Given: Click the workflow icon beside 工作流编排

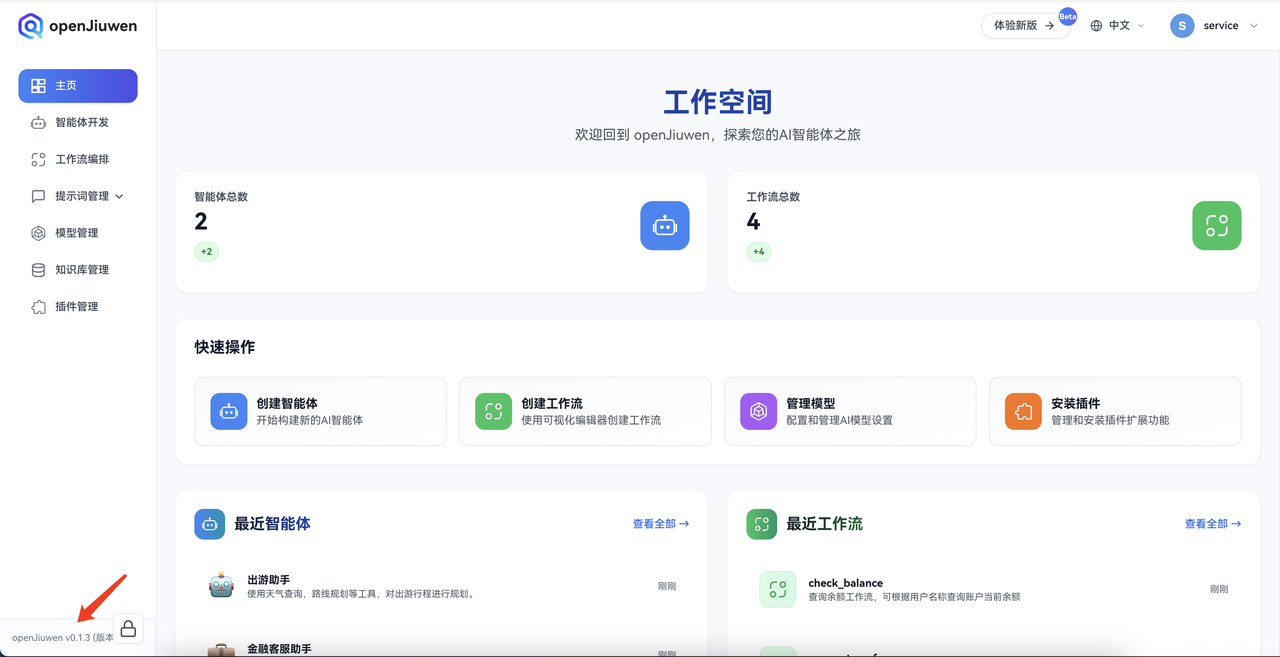Looking at the screenshot, I should 38,160.
